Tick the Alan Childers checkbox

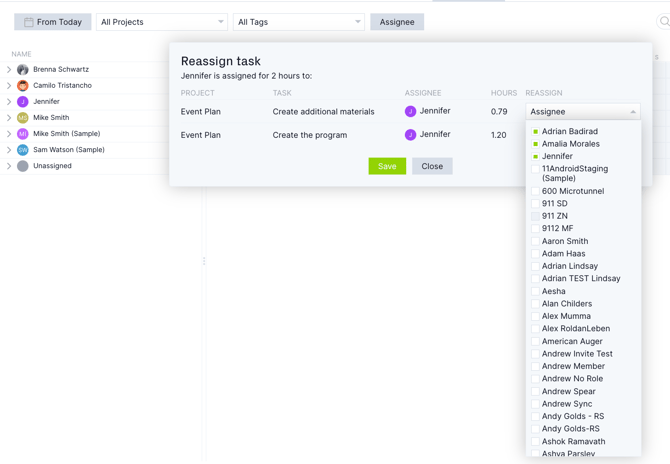(535, 304)
